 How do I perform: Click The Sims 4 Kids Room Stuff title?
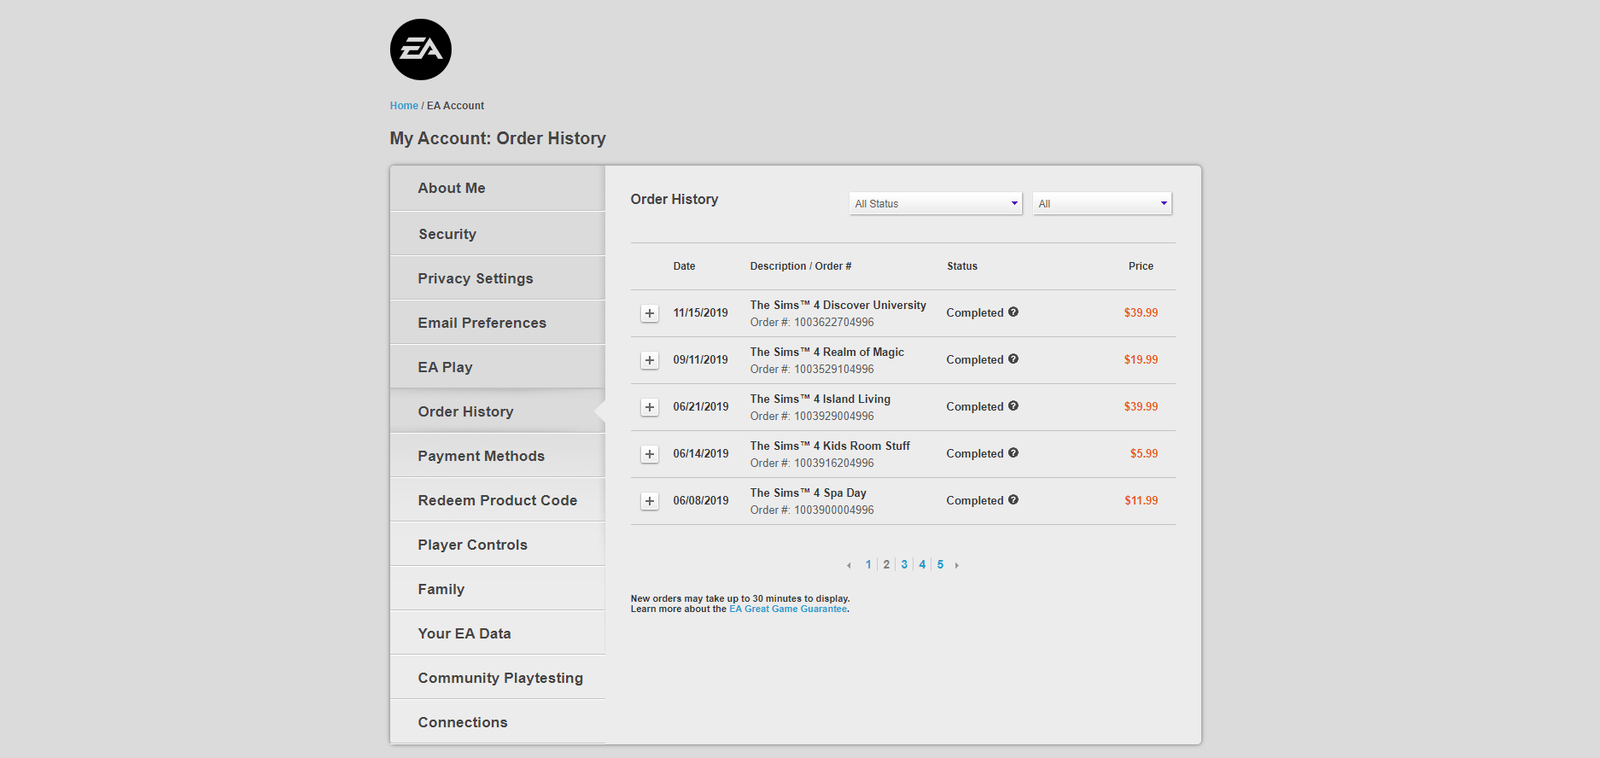(830, 446)
